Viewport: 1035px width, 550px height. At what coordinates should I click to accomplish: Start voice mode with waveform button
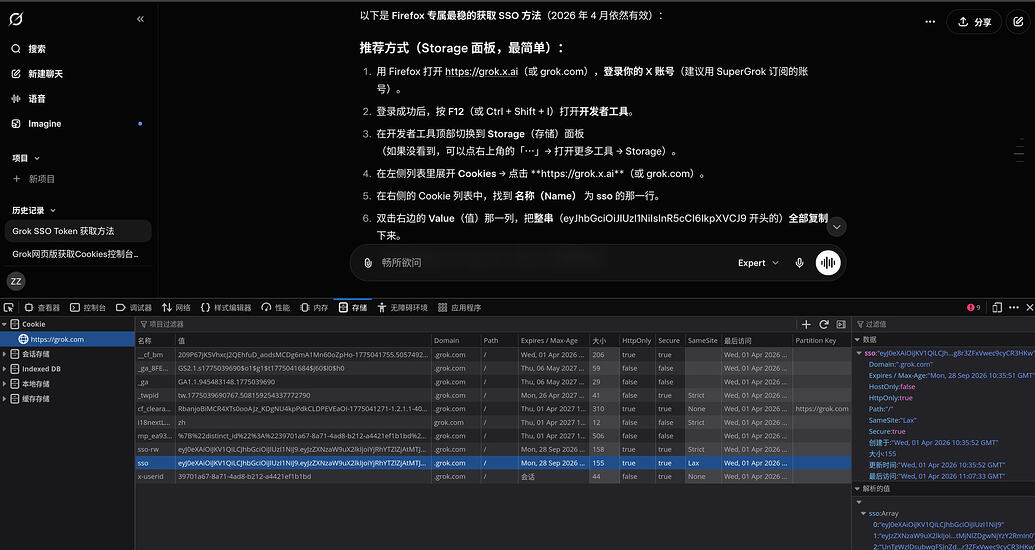tap(828, 263)
